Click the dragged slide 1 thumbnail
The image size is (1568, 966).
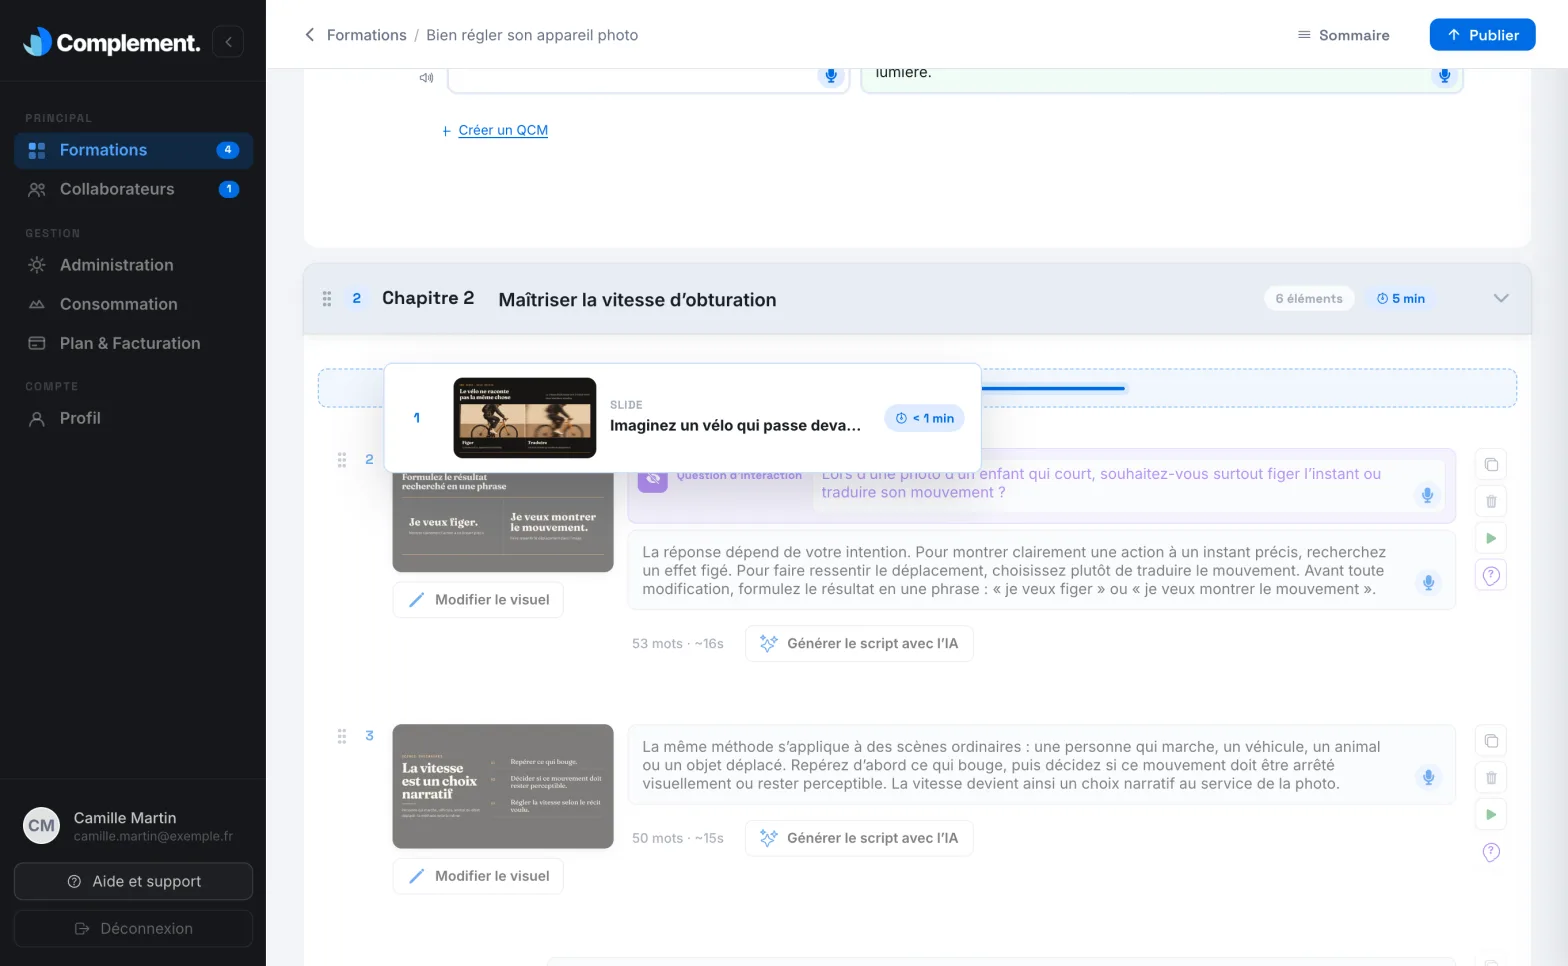coord(525,418)
